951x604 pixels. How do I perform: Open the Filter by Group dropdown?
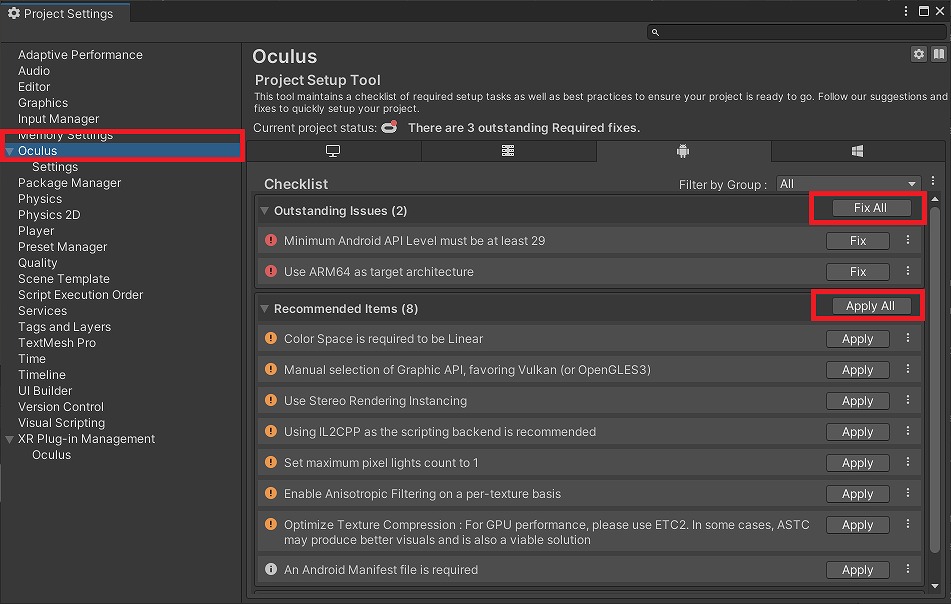[849, 184]
